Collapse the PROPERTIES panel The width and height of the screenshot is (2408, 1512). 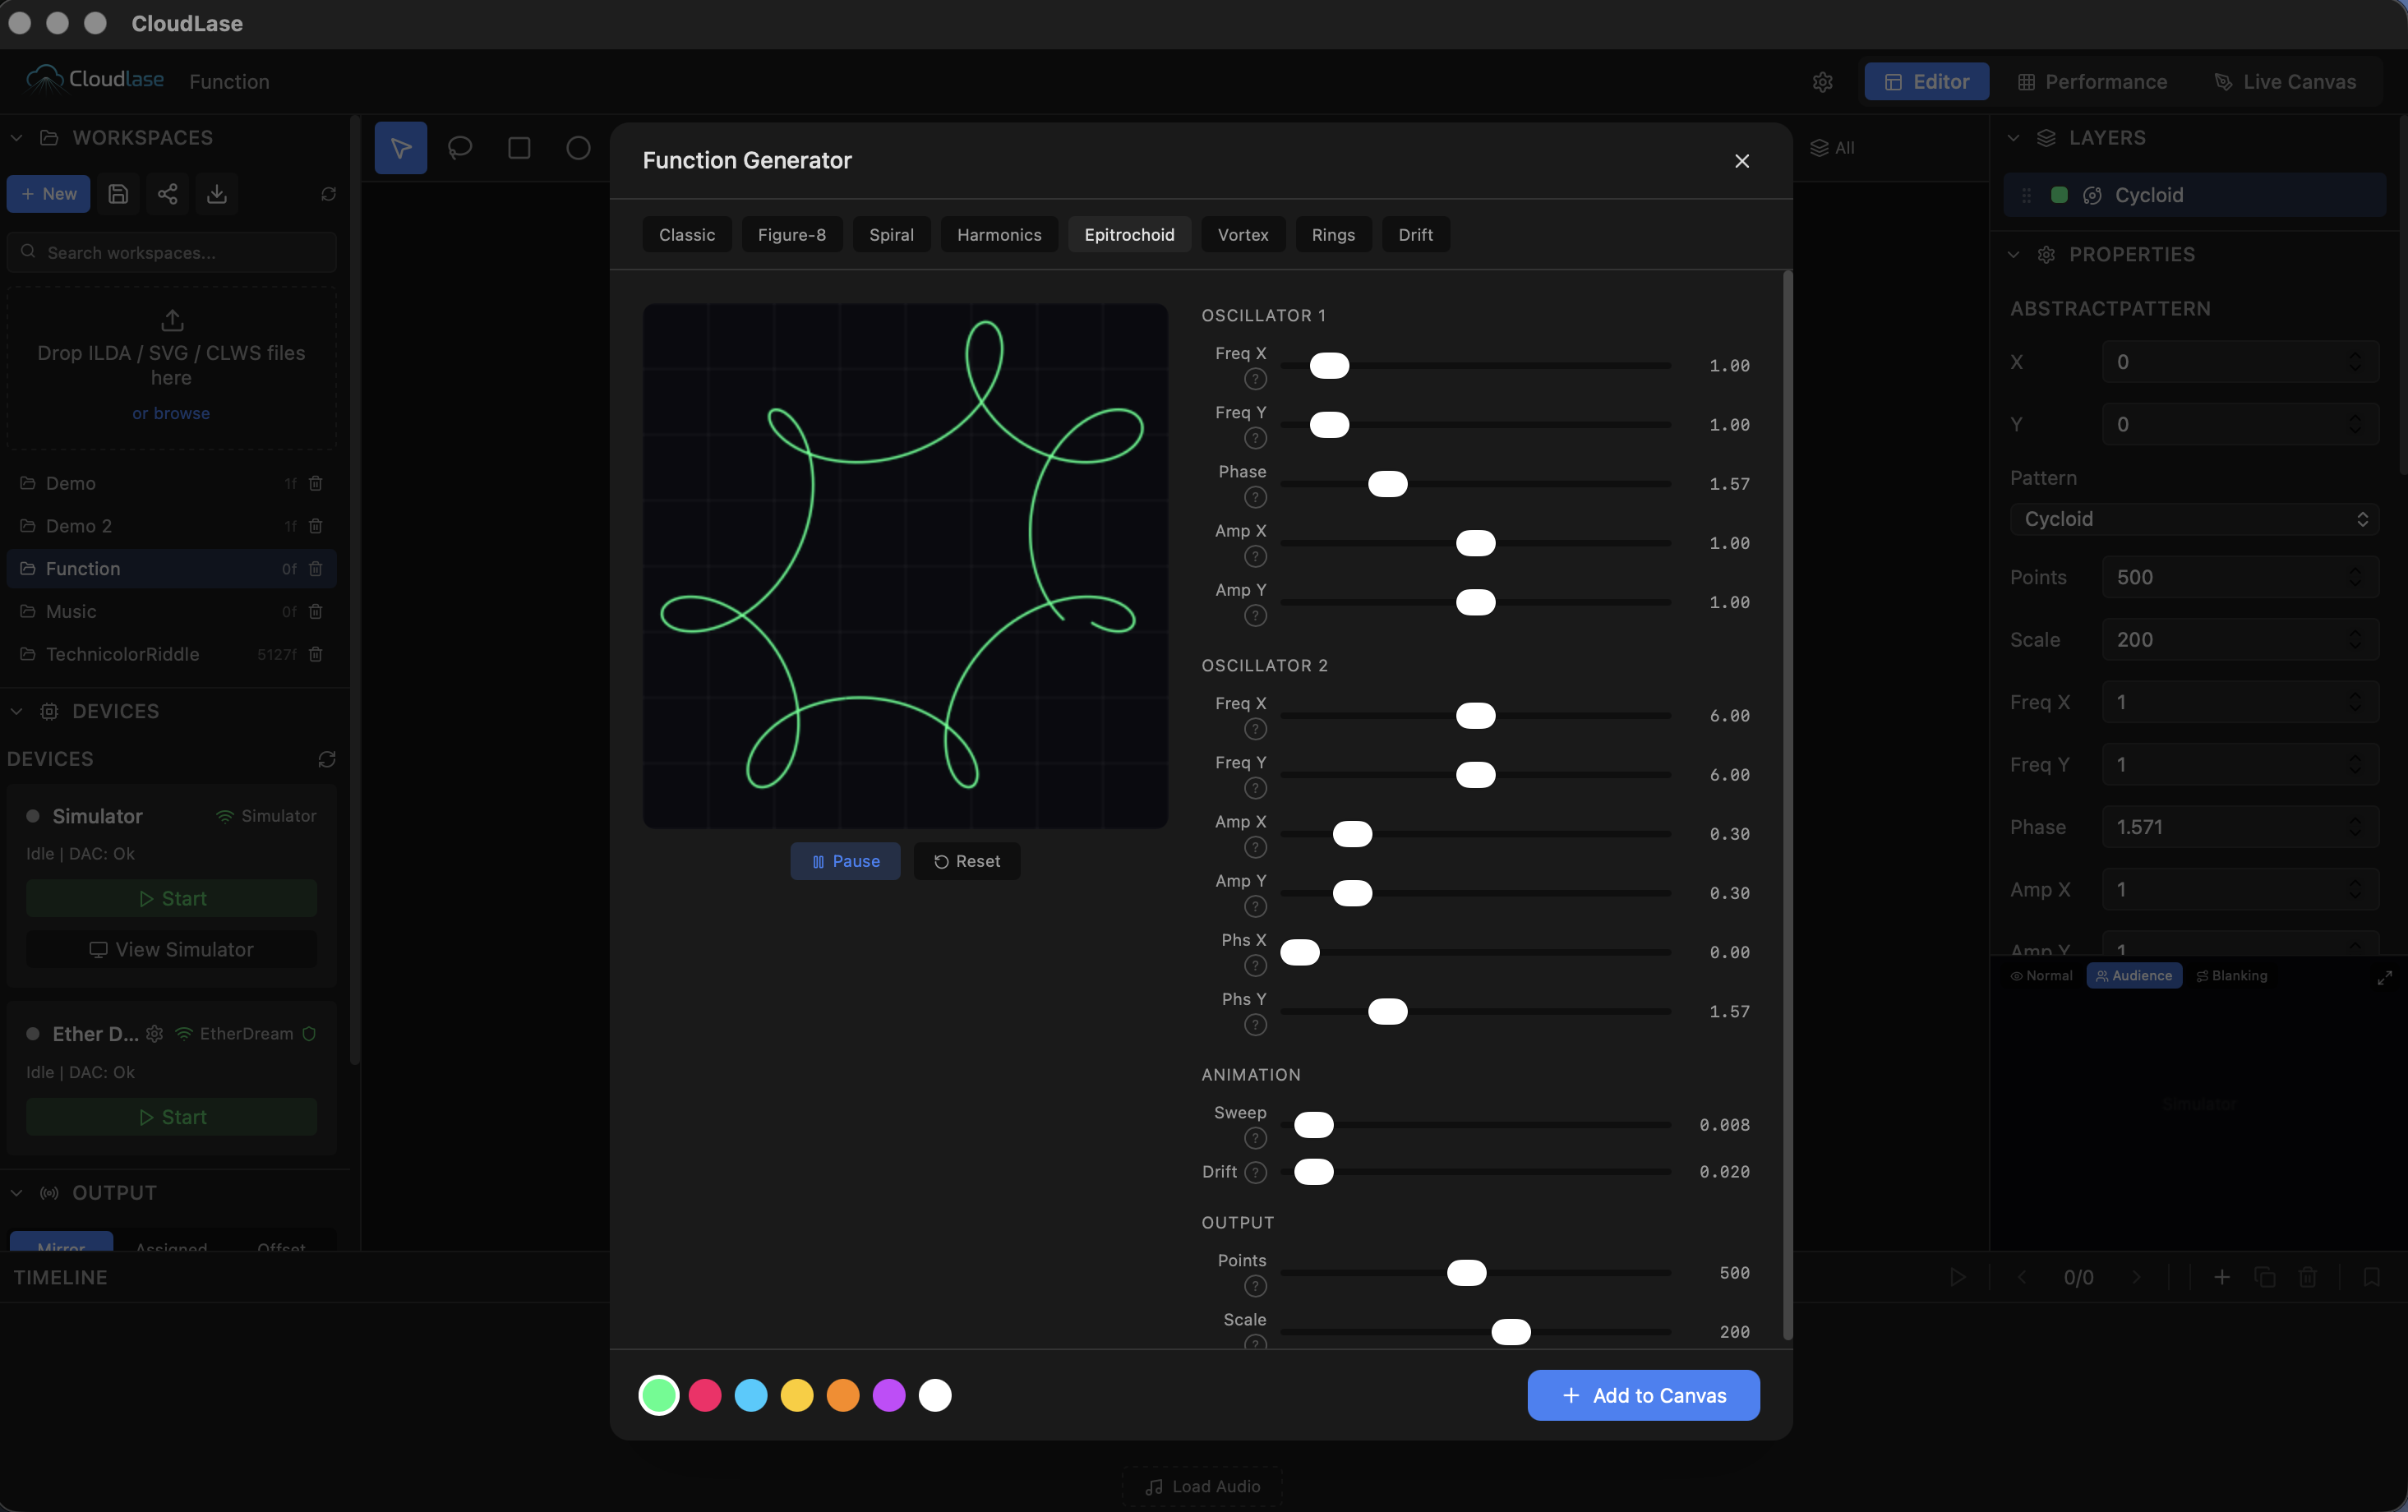2013,254
